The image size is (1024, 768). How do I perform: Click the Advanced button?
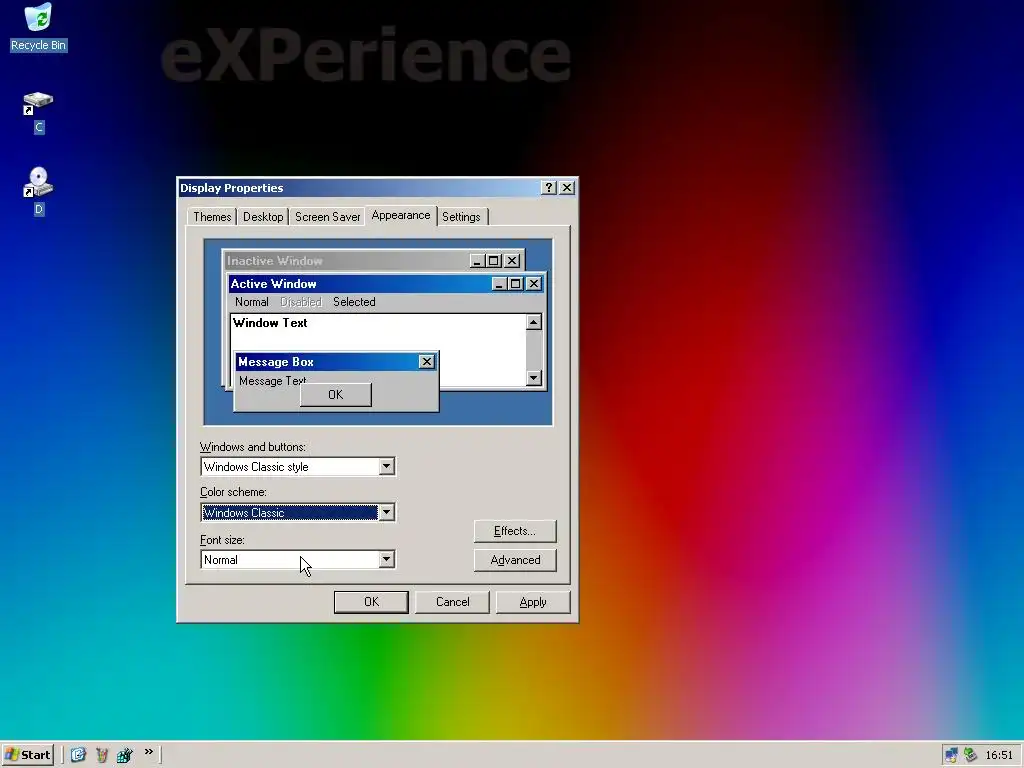515,560
